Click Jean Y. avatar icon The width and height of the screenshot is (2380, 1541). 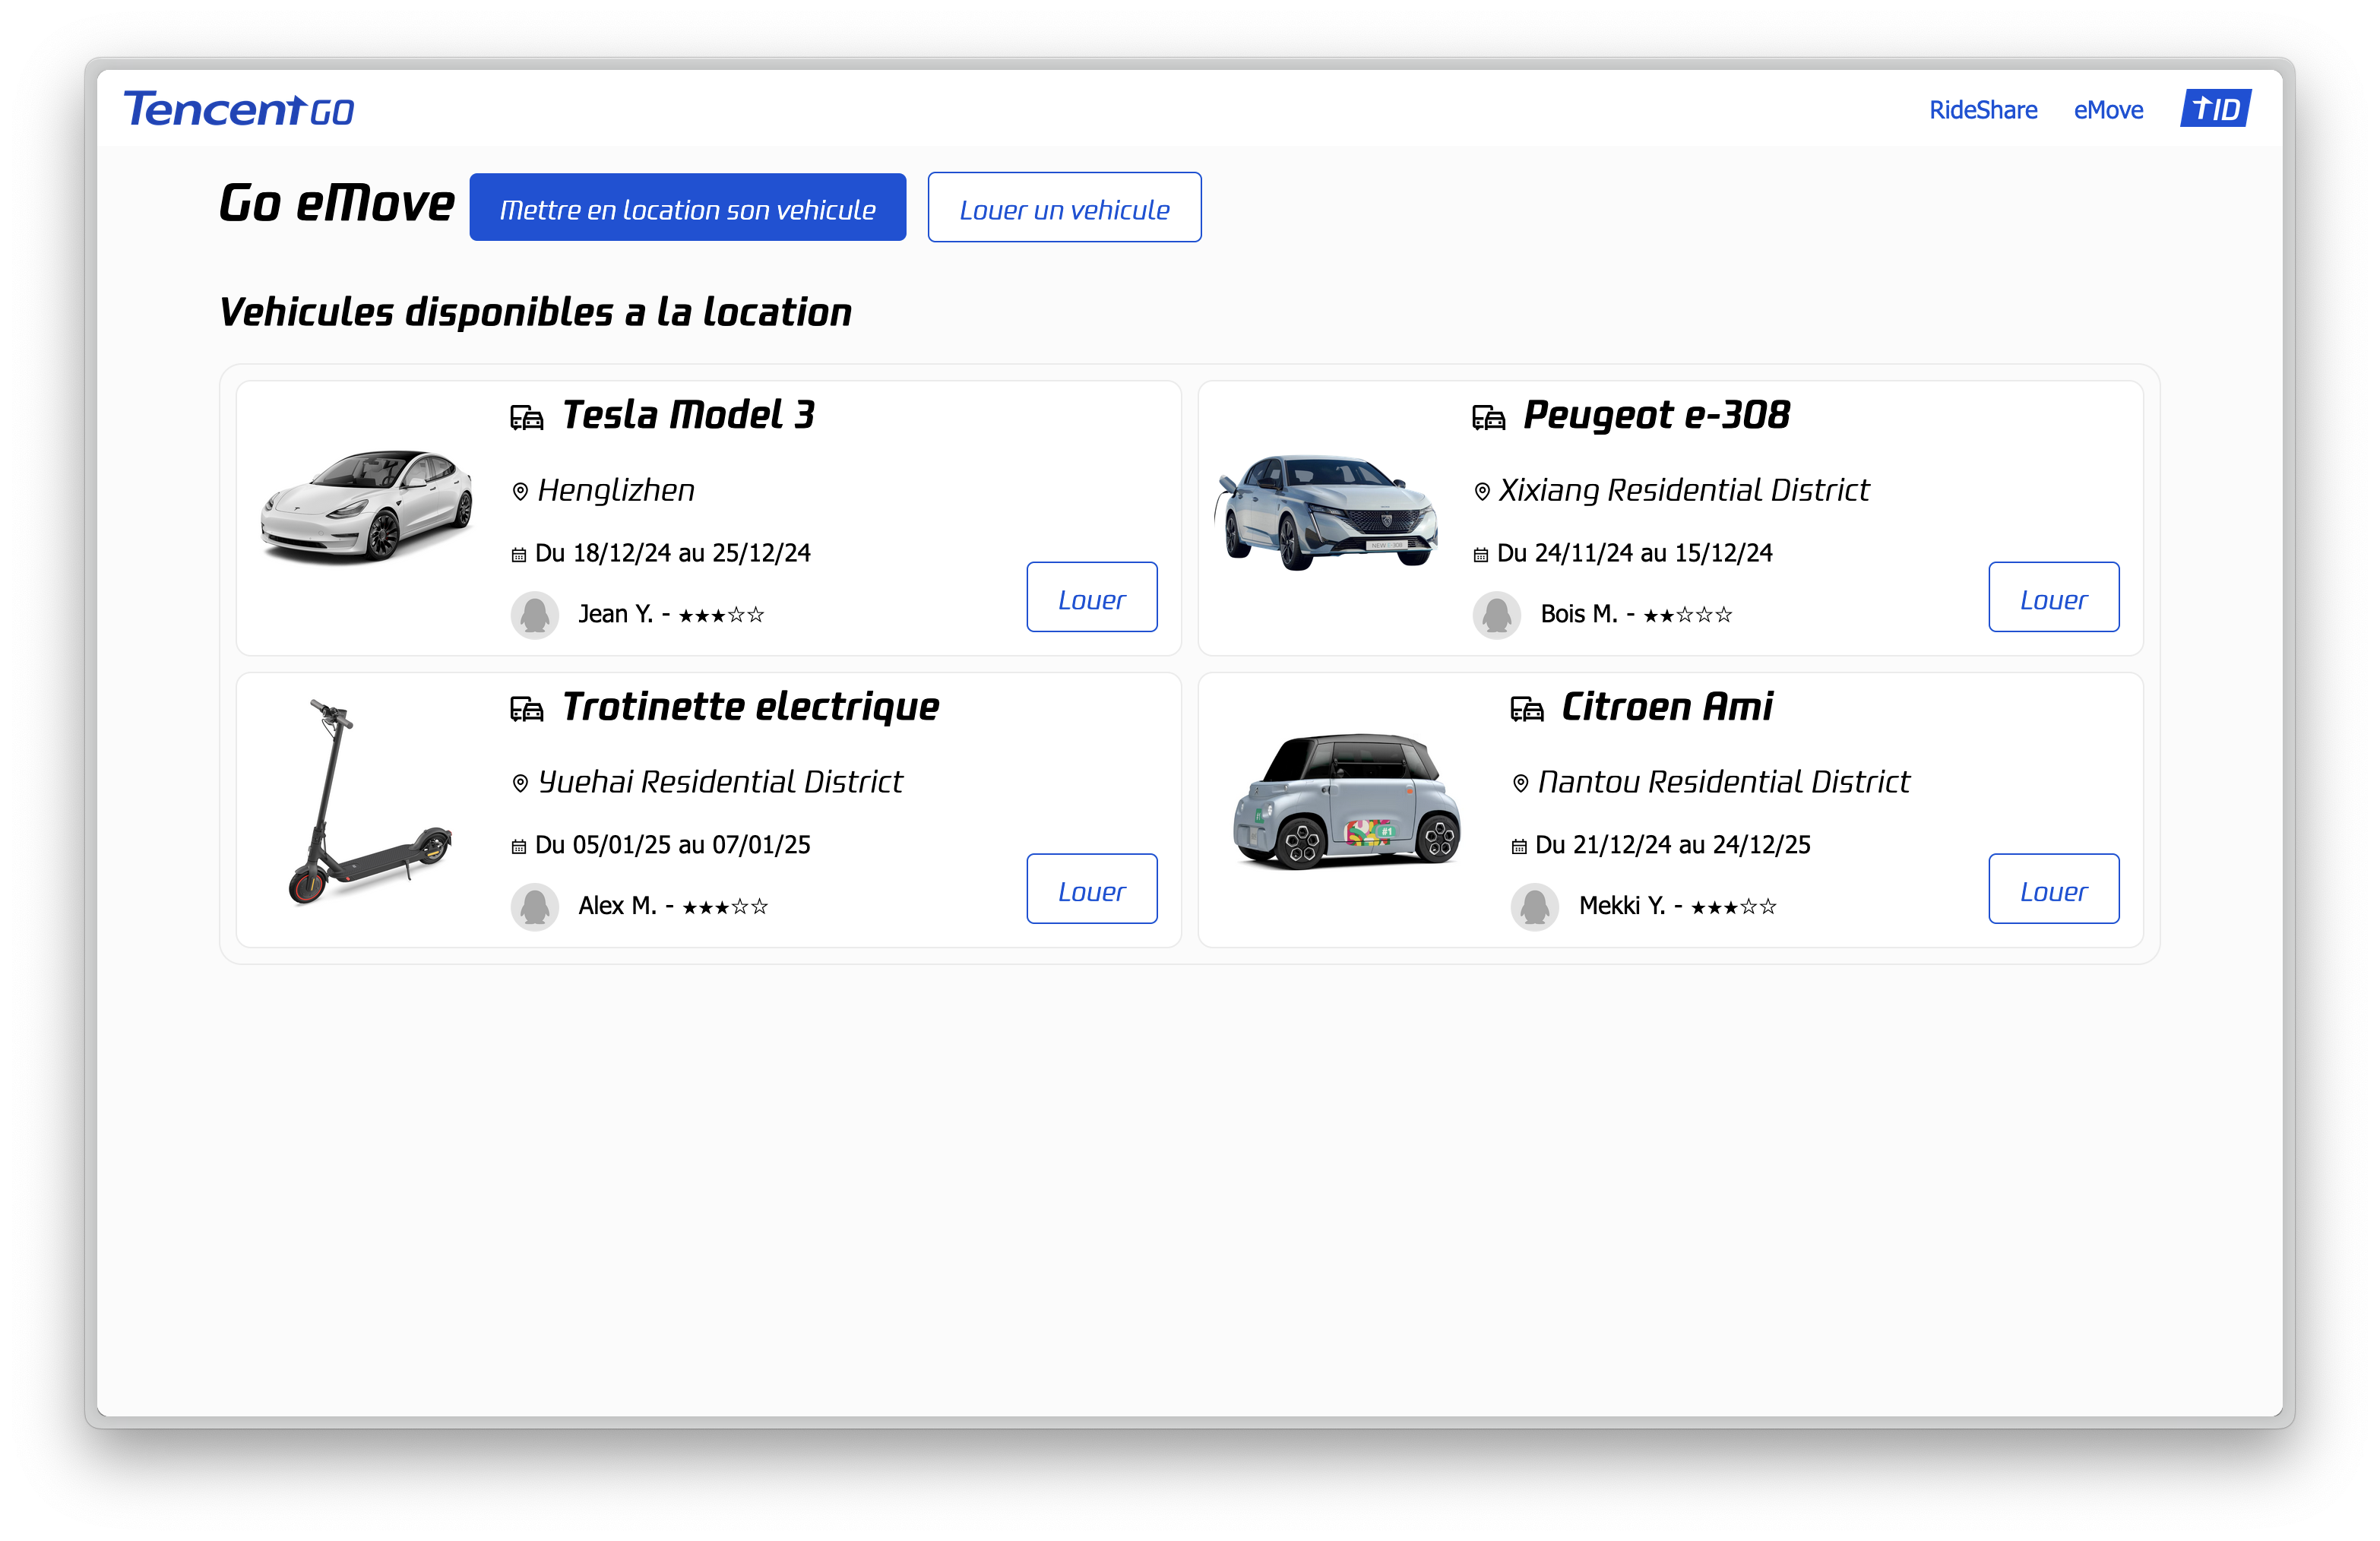point(535,614)
